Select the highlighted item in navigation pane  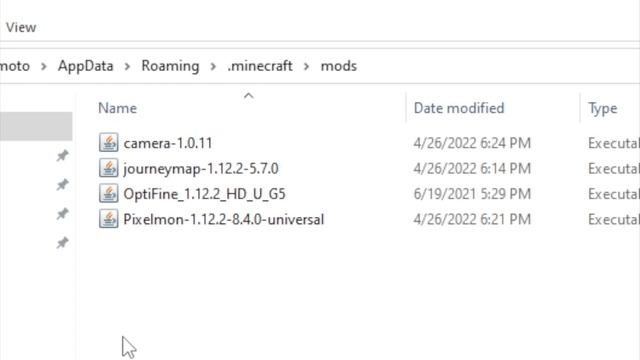pos(36,126)
